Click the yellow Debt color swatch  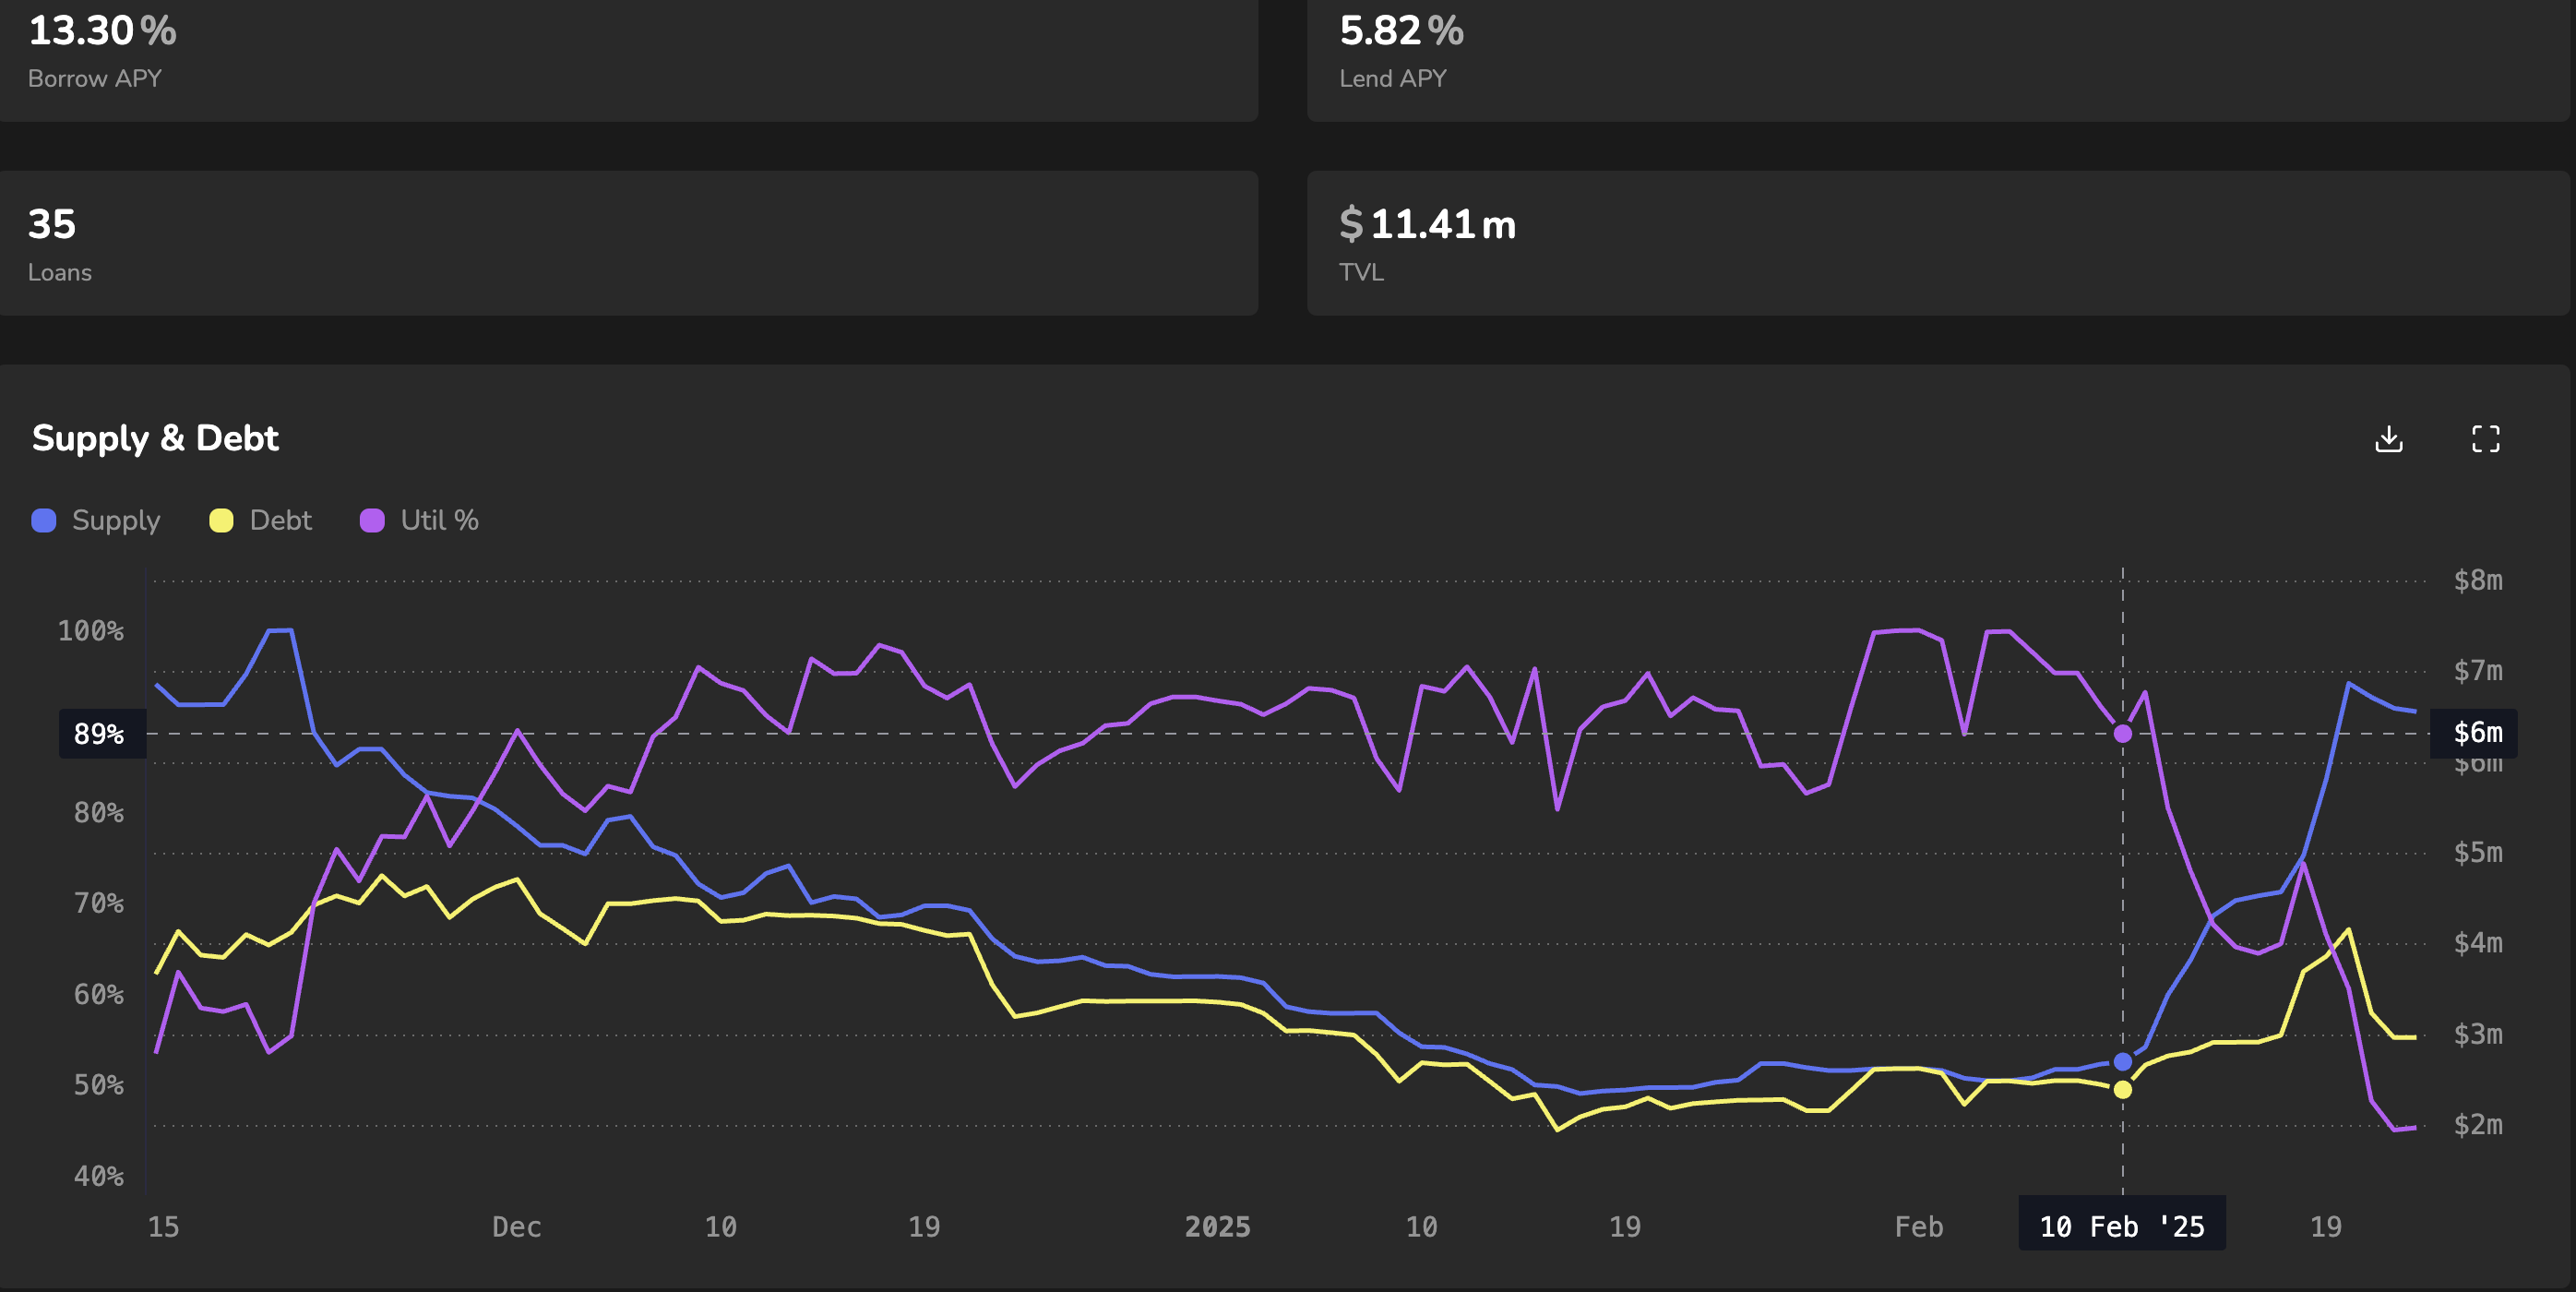click(x=221, y=521)
